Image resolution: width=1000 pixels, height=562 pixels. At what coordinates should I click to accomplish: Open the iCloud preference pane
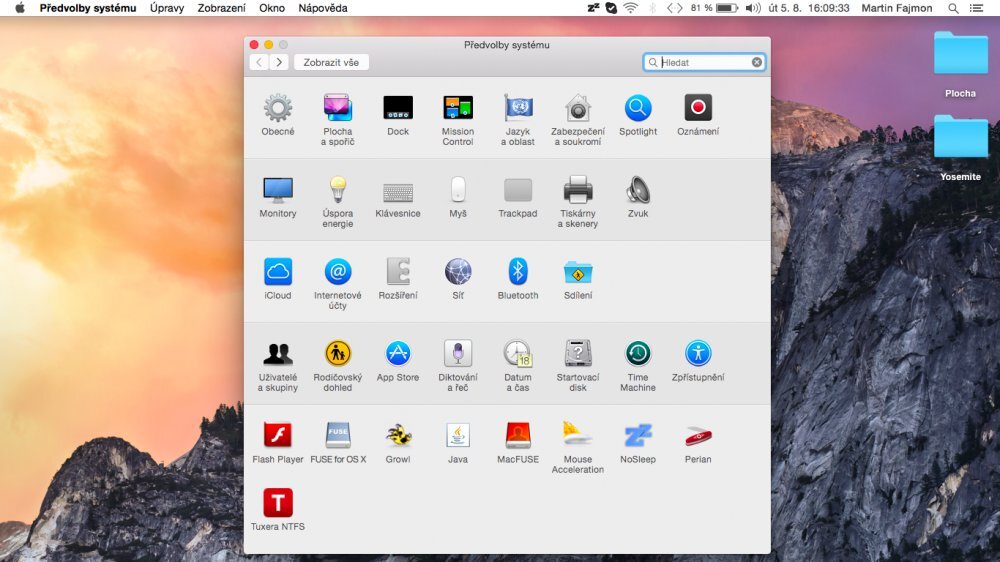click(x=278, y=272)
